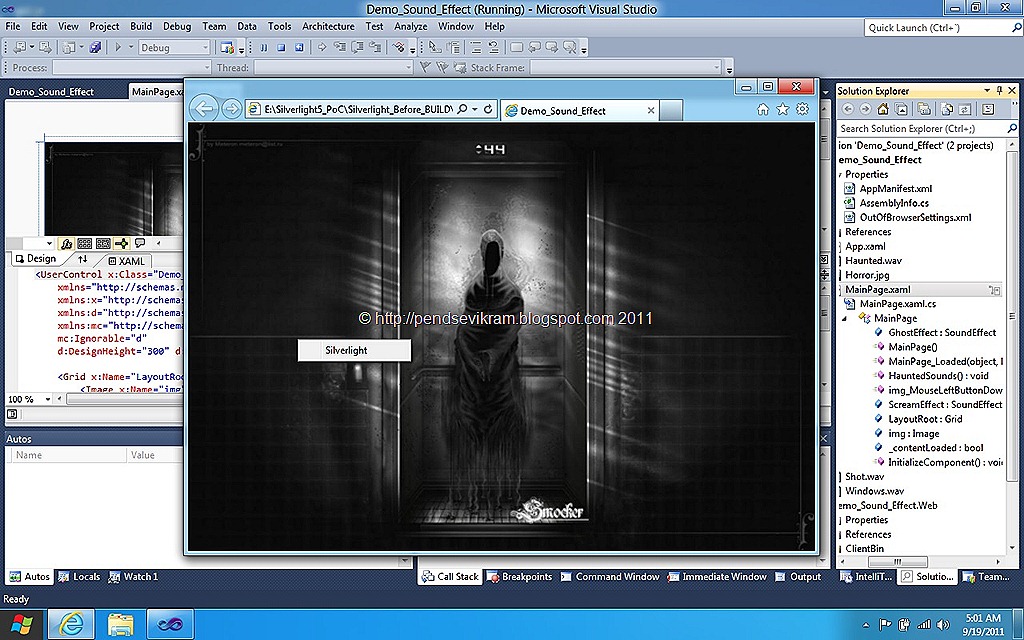Open the Process dropdown
The height and width of the screenshot is (640, 1024).
(206, 67)
